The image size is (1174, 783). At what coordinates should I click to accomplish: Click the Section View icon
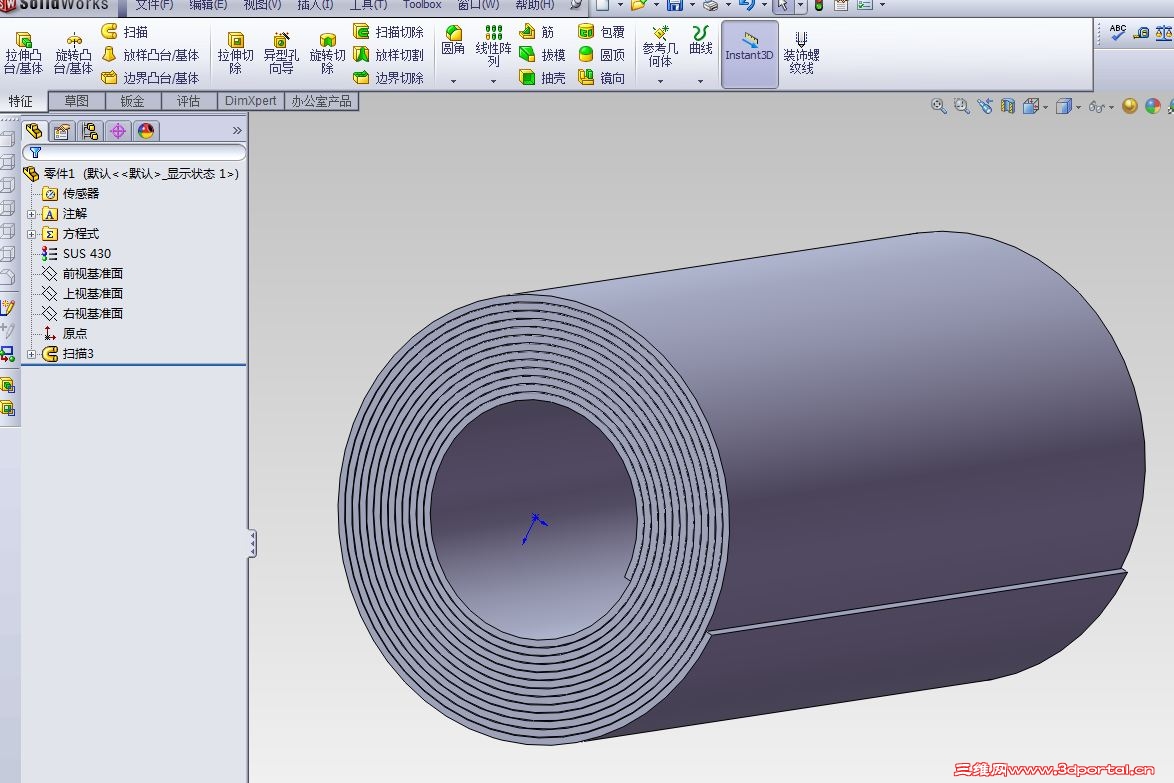tap(1008, 106)
